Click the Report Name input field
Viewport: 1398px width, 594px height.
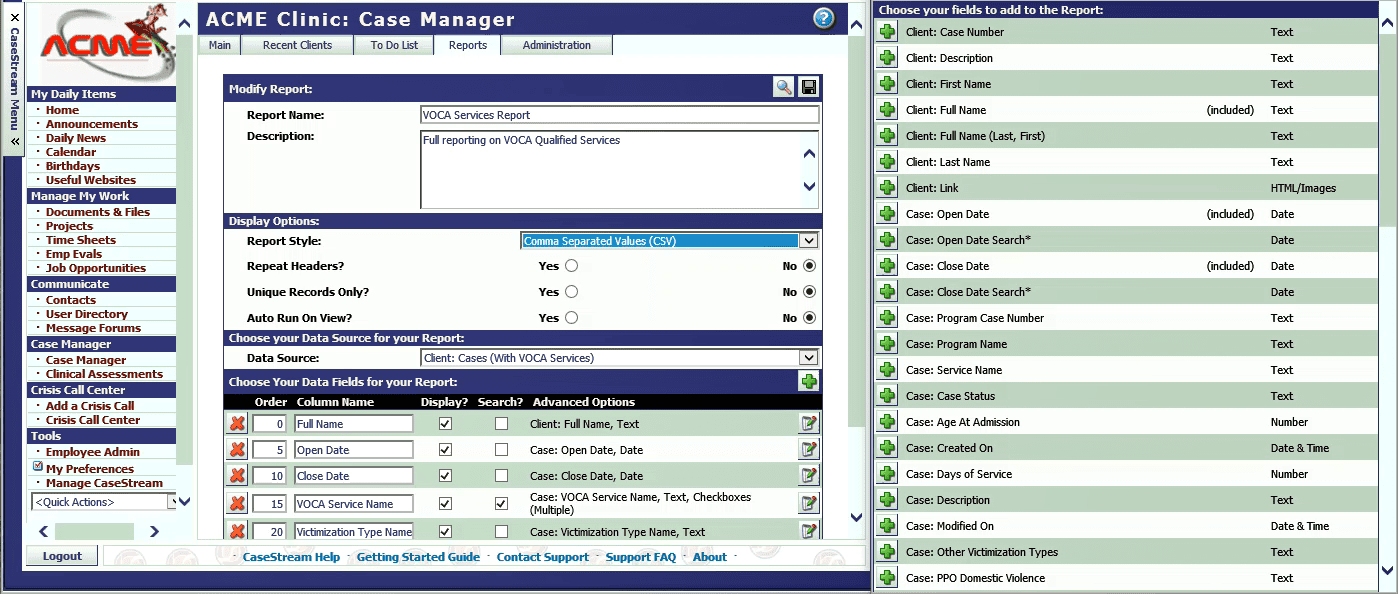[x=620, y=115]
